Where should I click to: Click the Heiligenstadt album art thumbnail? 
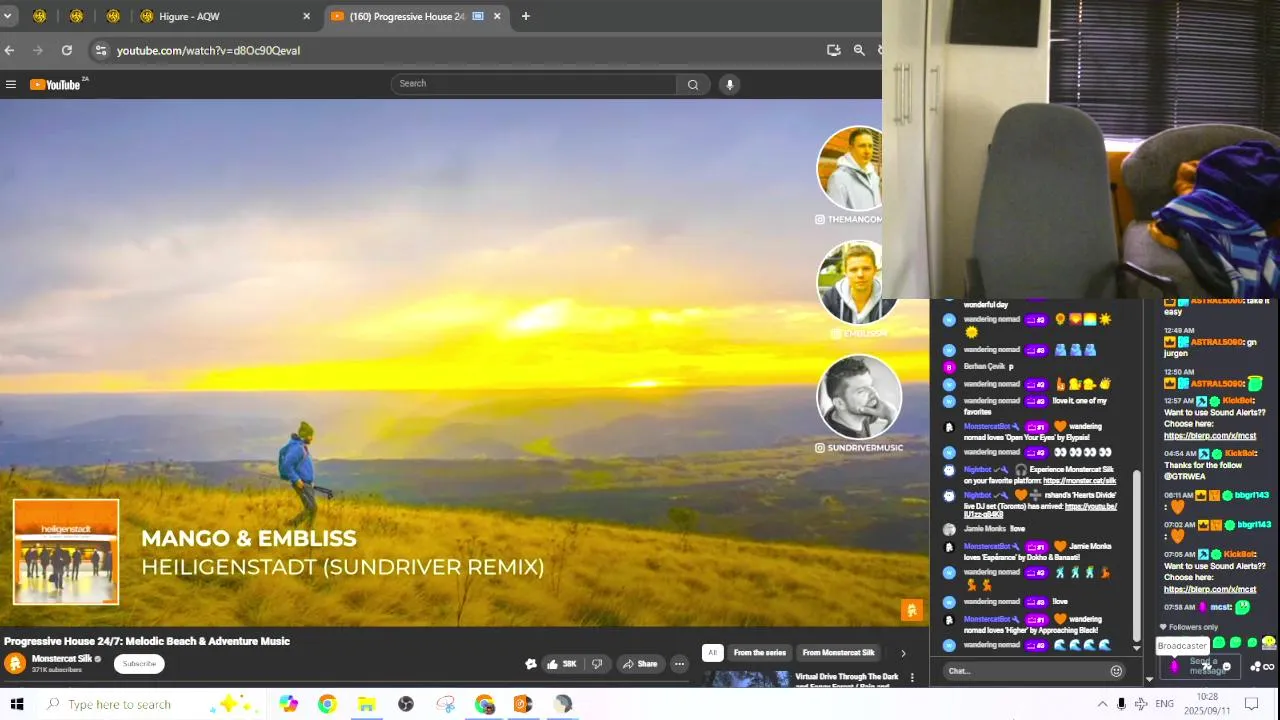[66, 552]
